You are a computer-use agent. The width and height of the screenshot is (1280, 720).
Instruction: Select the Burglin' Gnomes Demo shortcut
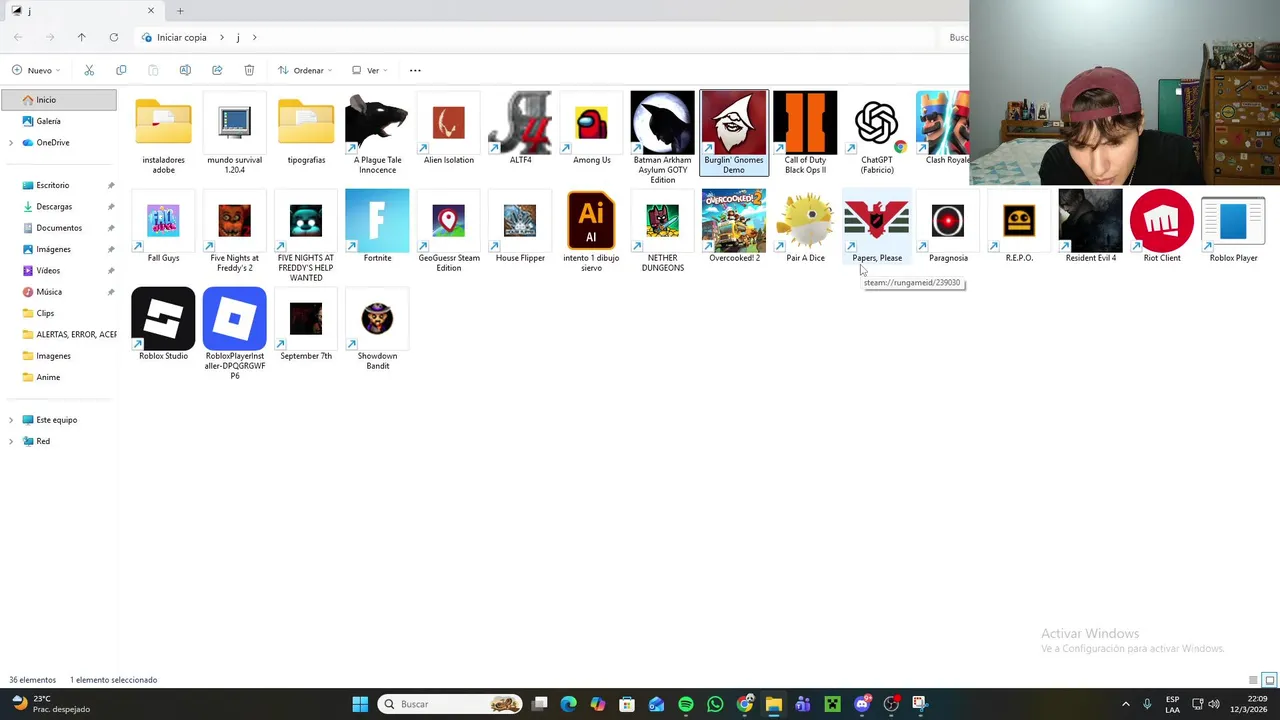734,133
